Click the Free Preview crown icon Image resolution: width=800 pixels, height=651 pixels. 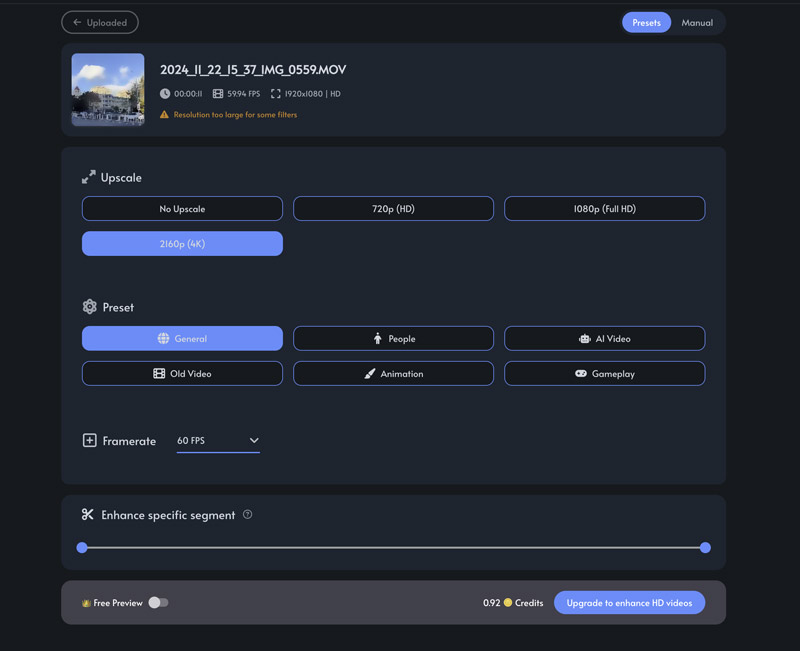click(x=86, y=603)
